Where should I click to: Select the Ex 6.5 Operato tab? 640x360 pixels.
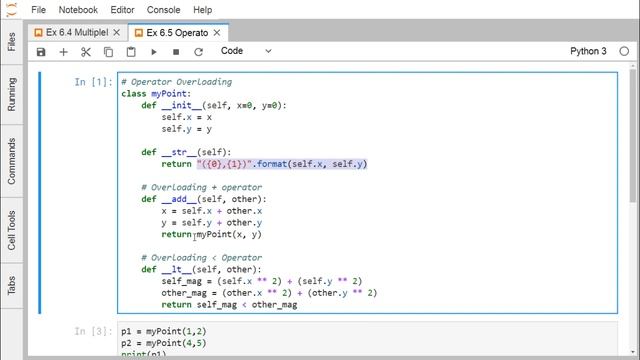coord(177,33)
